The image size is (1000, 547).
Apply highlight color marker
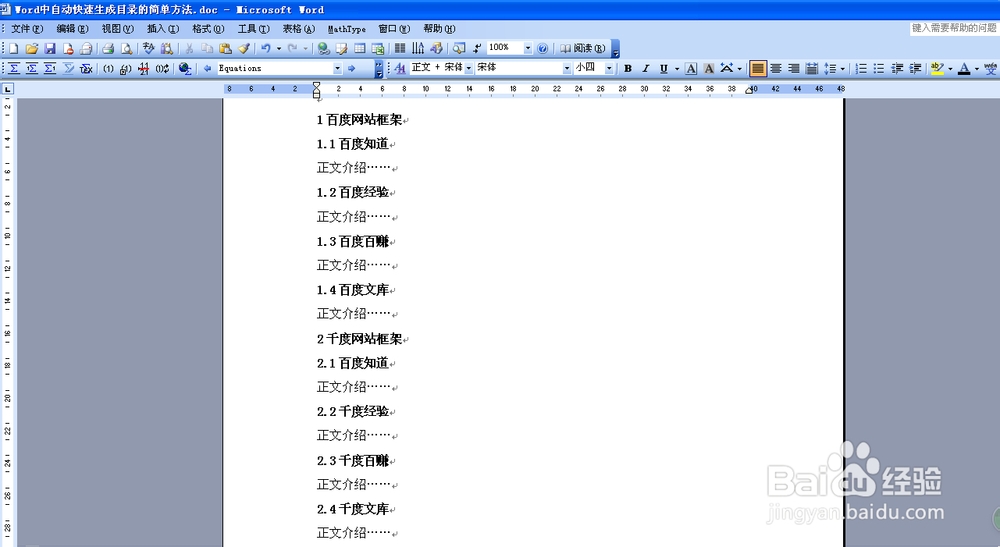937,68
